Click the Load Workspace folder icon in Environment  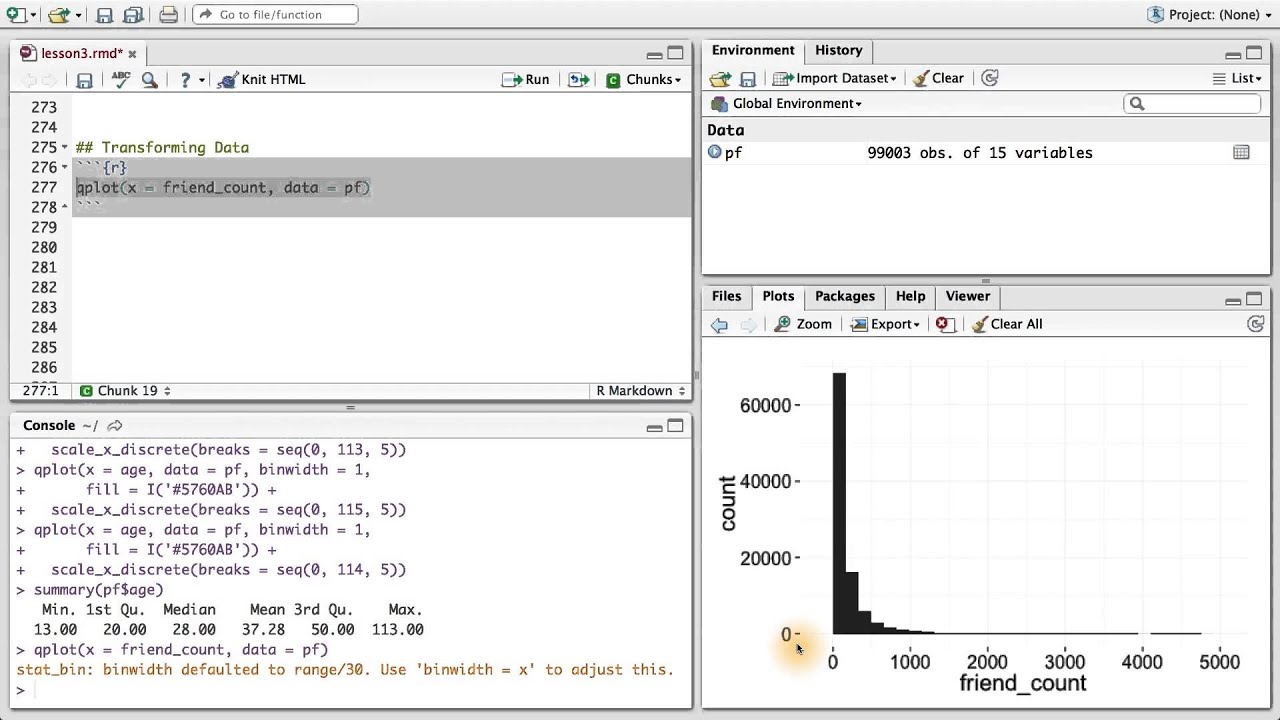point(720,78)
